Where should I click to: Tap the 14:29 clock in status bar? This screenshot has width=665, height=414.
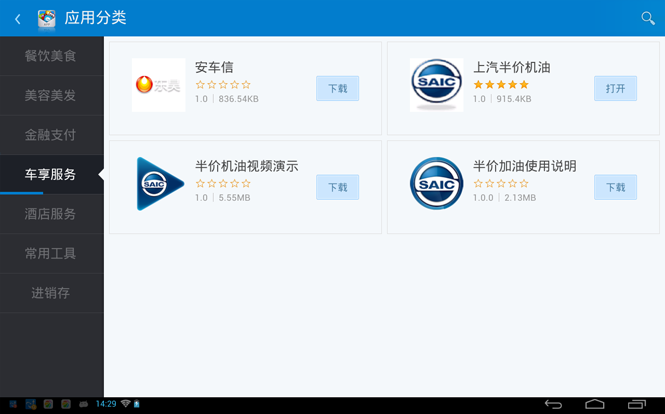[x=106, y=404]
